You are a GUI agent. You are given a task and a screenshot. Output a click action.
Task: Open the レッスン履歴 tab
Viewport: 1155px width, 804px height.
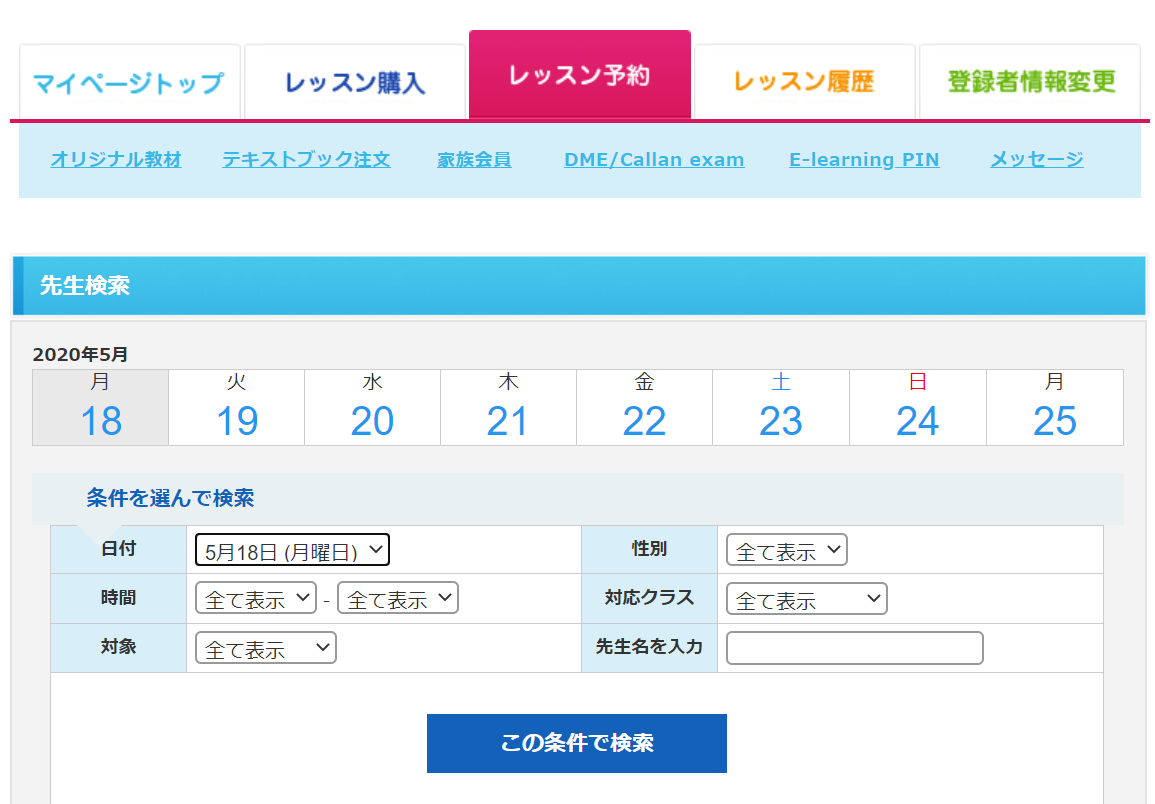[x=804, y=82]
